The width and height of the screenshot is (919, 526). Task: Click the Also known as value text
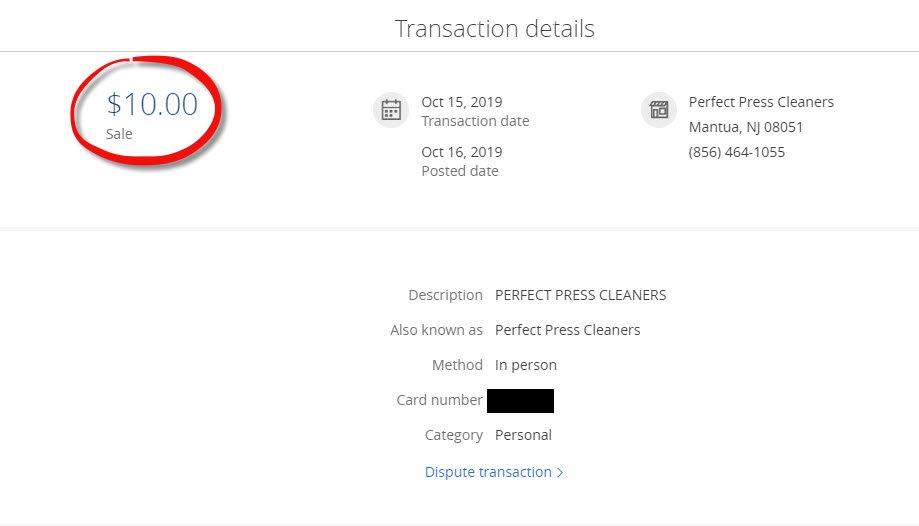(567, 330)
